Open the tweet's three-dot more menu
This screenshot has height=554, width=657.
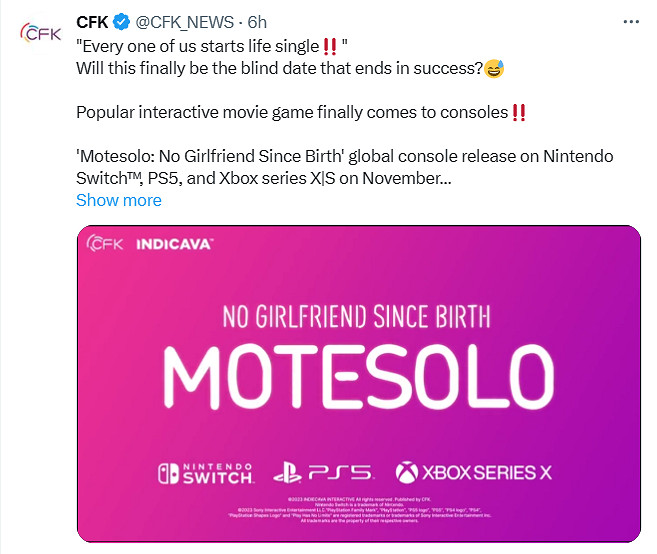[x=628, y=21]
